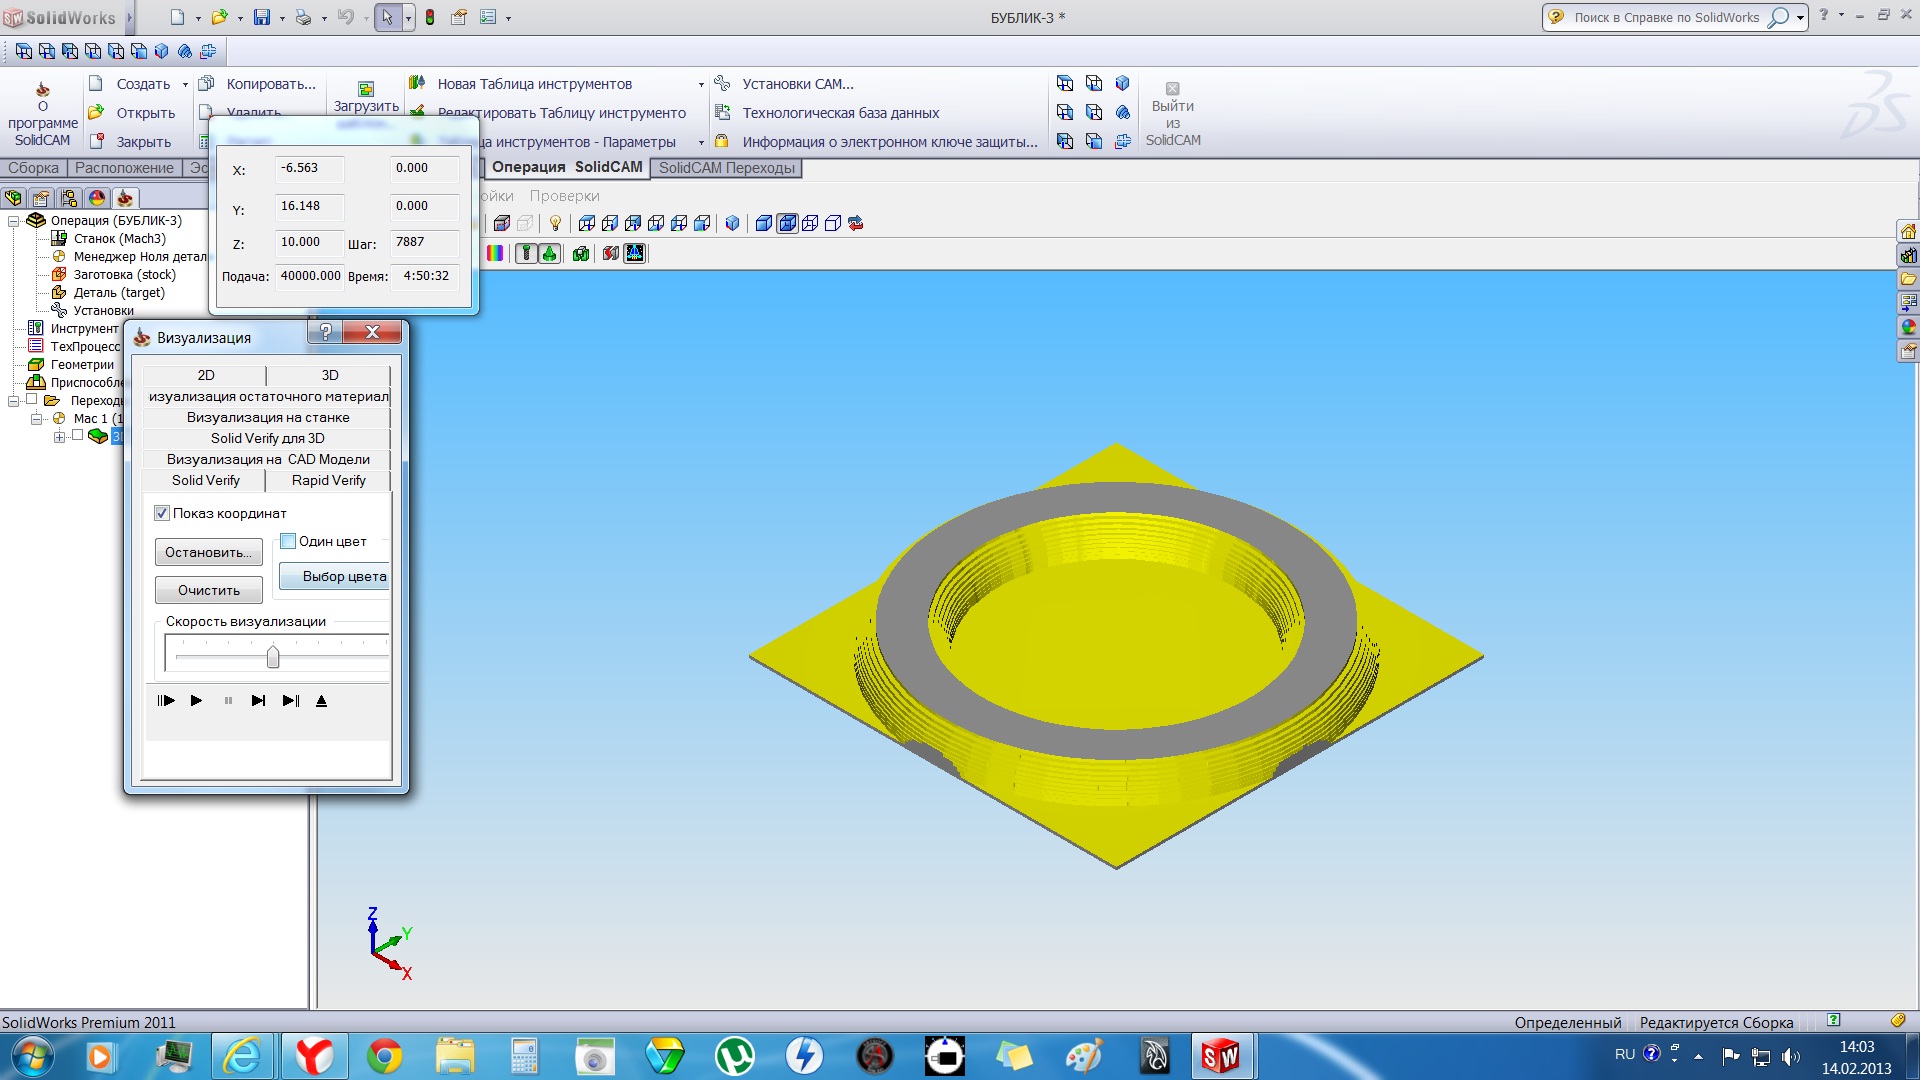Screen dimensions: 1920x1080
Task: Collapse the Операция (БУБЛИК-3) tree node
Action: [x=14, y=221]
